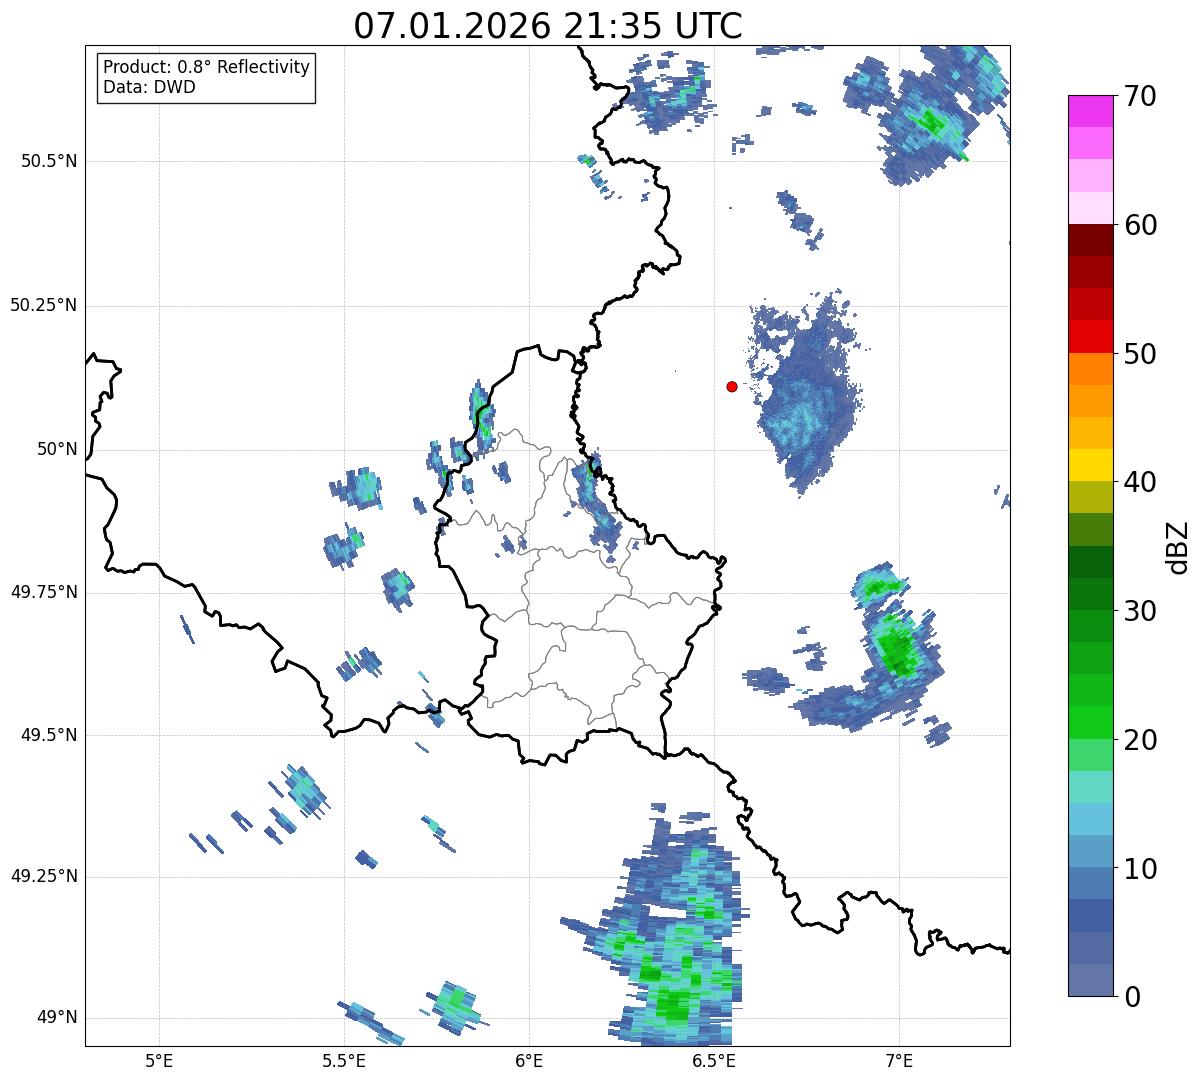
Task: Click the 'Data: DWD' source label
Action: 149,87
